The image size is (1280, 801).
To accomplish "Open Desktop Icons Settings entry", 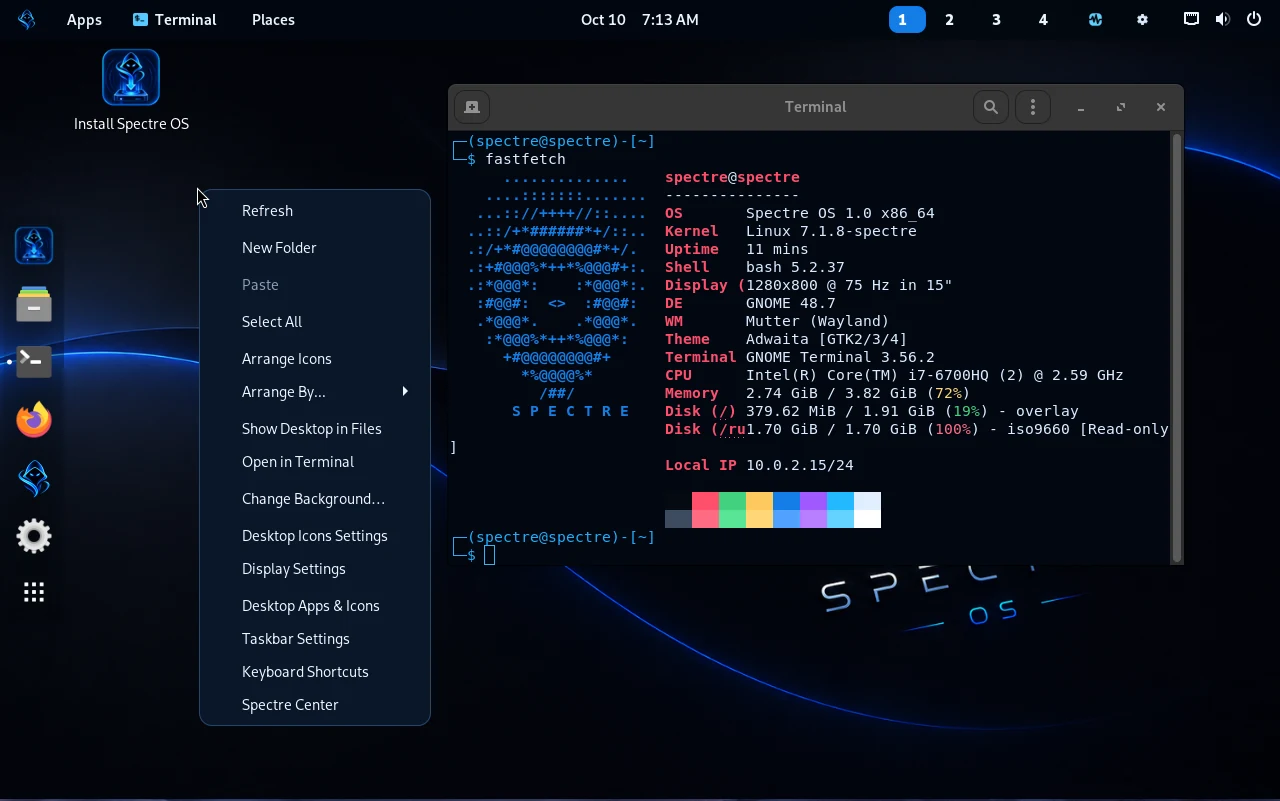I will pyautogui.click(x=315, y=536).
